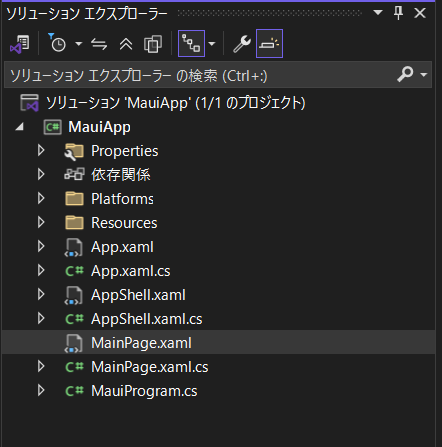The width and height of the screenshot is (442, 447).
Task: Open pending changes filter dropdown arrow
Action: coord(79,44)
